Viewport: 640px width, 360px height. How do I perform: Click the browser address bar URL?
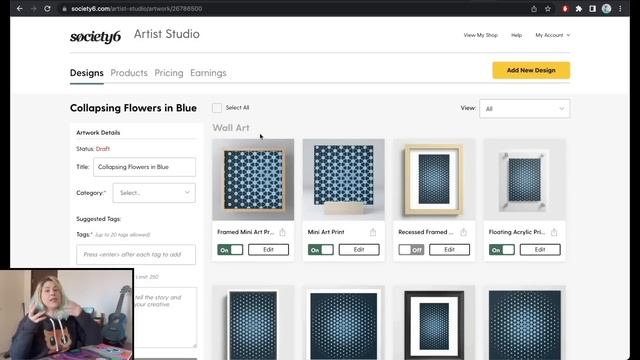coord(137,9)
